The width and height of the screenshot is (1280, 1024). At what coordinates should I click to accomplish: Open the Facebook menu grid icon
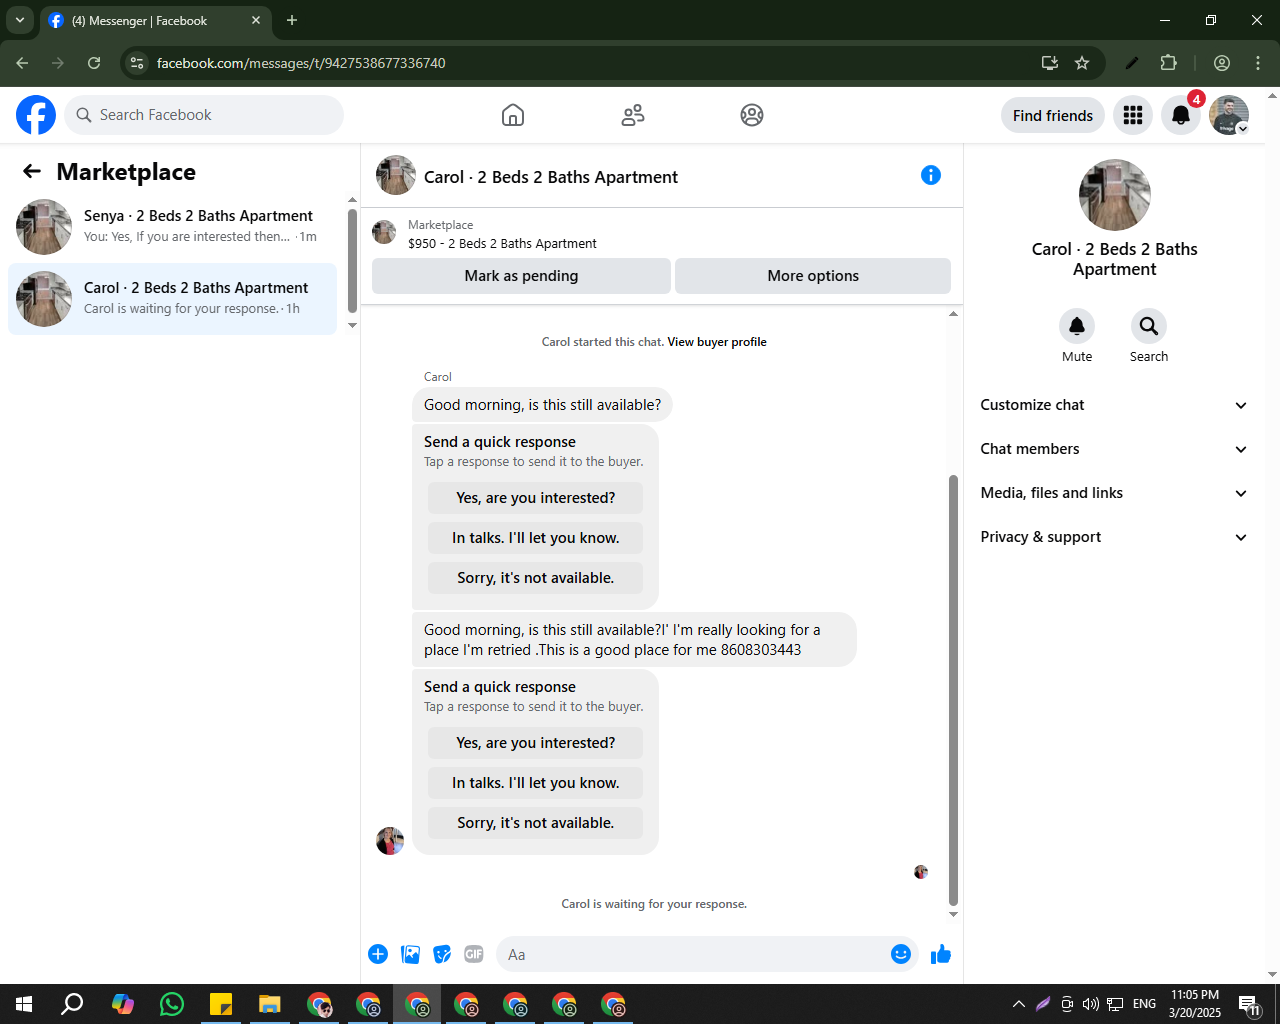point(1133,115)
